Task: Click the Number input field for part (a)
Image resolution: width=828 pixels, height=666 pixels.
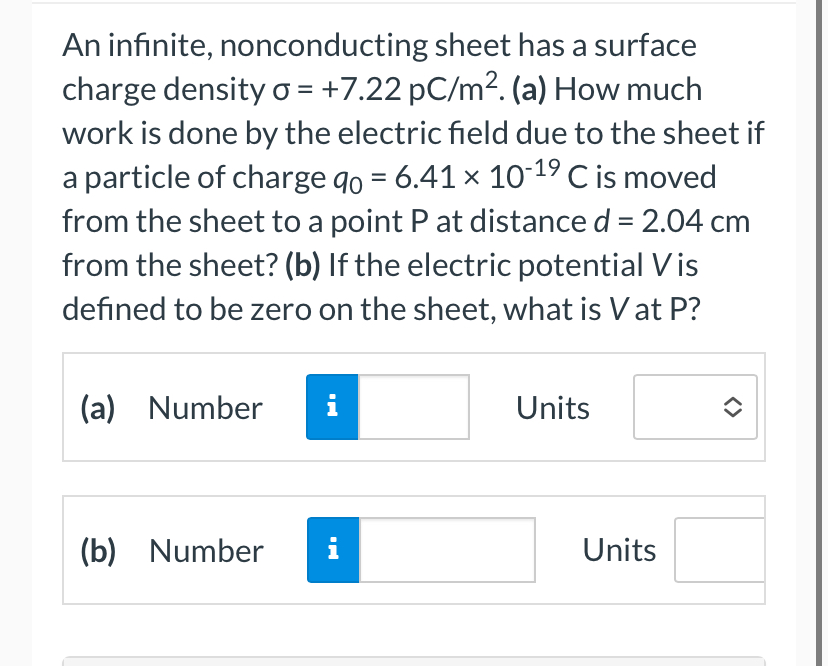Action: tap(415, 407)
